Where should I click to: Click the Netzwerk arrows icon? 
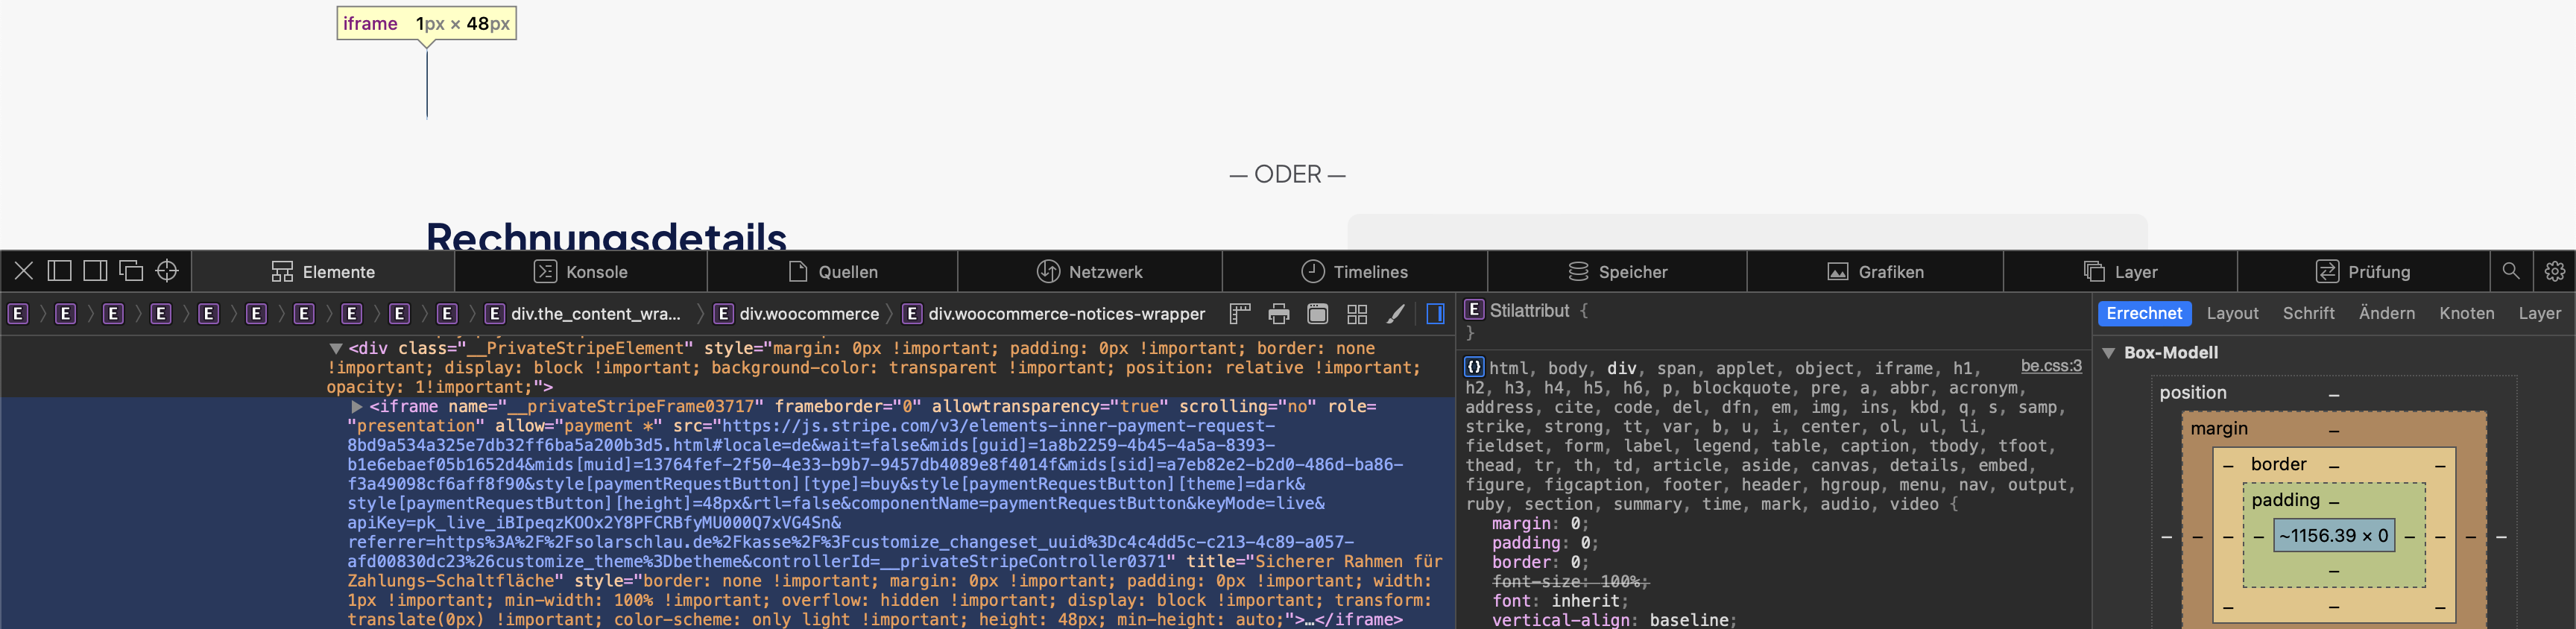1048,272
